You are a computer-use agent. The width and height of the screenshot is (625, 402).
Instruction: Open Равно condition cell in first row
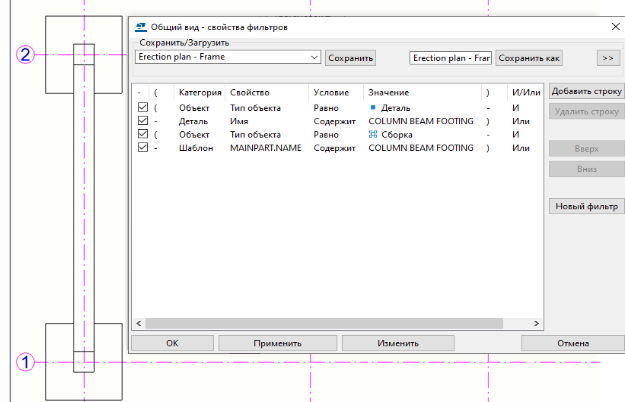coord(326,106)
